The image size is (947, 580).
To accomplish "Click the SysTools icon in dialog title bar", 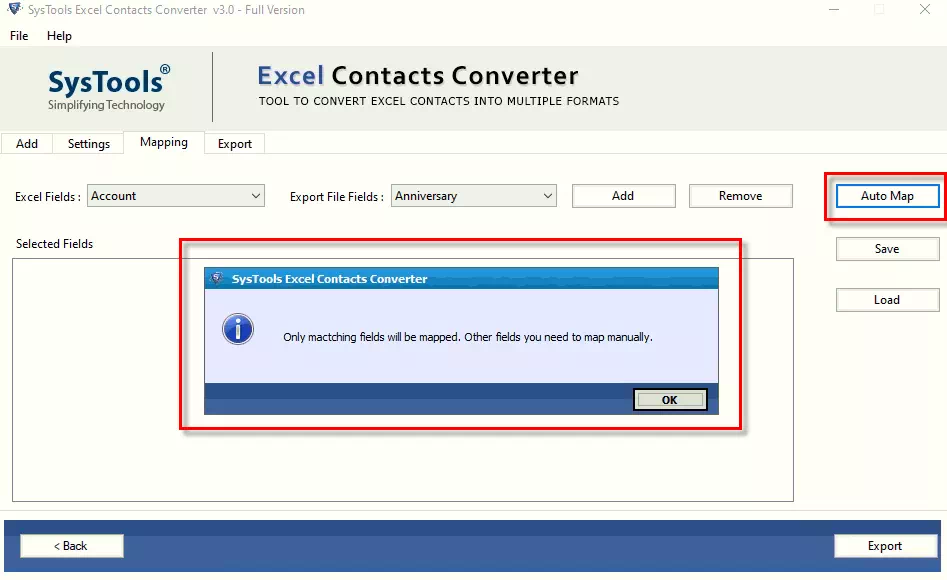I will (217, 279).
